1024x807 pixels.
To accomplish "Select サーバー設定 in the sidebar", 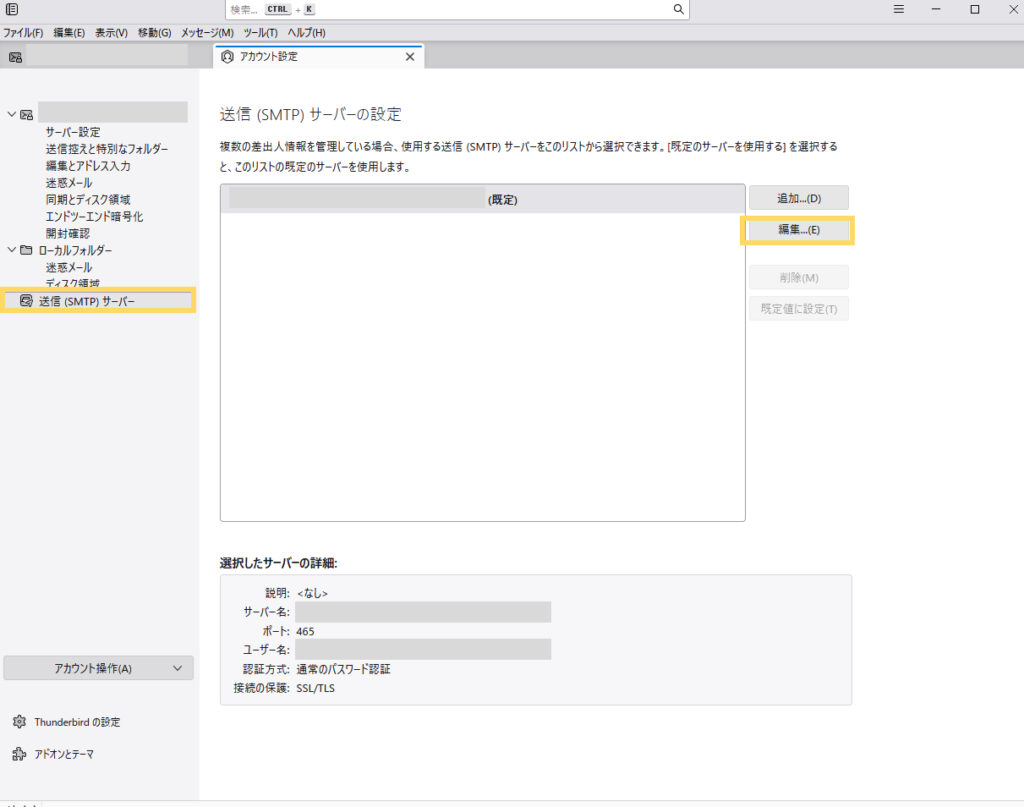I will [x=72, y=132].
